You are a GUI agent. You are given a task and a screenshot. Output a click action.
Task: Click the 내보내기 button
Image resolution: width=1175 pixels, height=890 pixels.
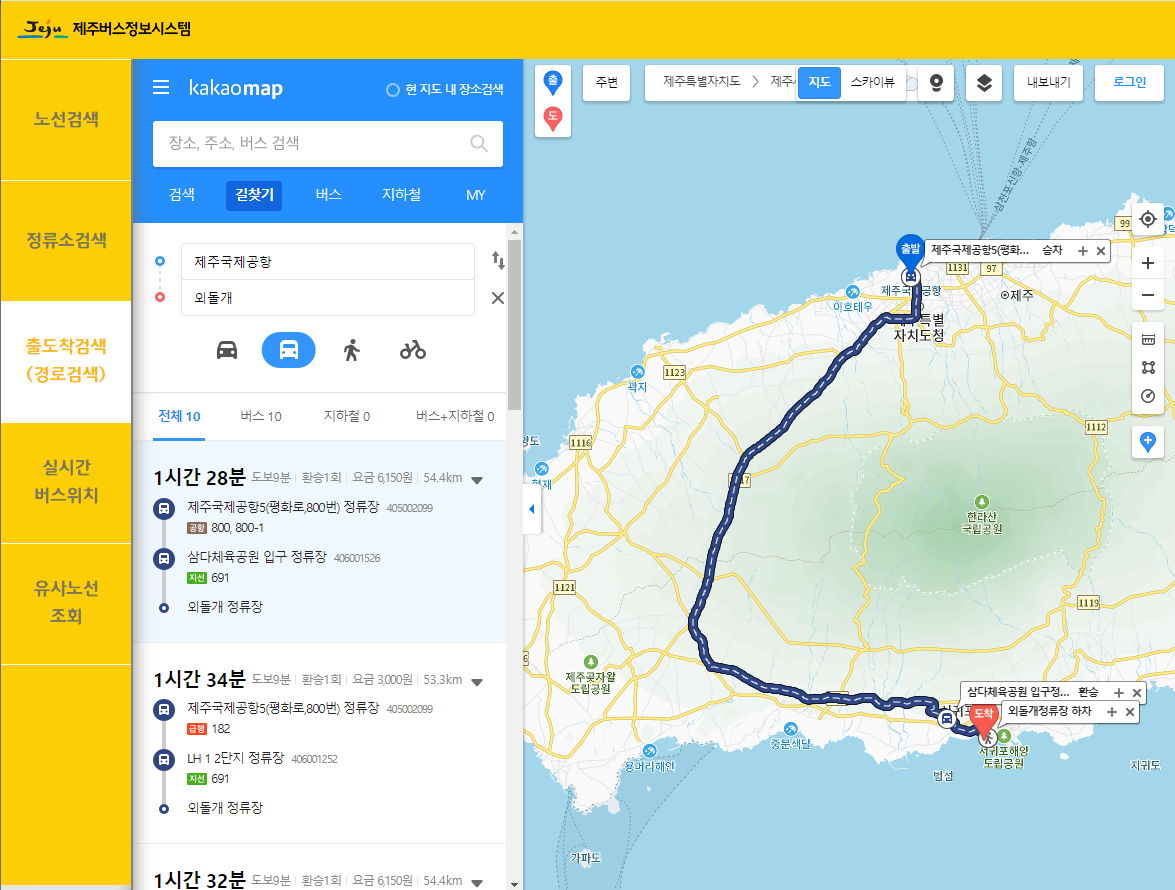[x=1048, y=82]
